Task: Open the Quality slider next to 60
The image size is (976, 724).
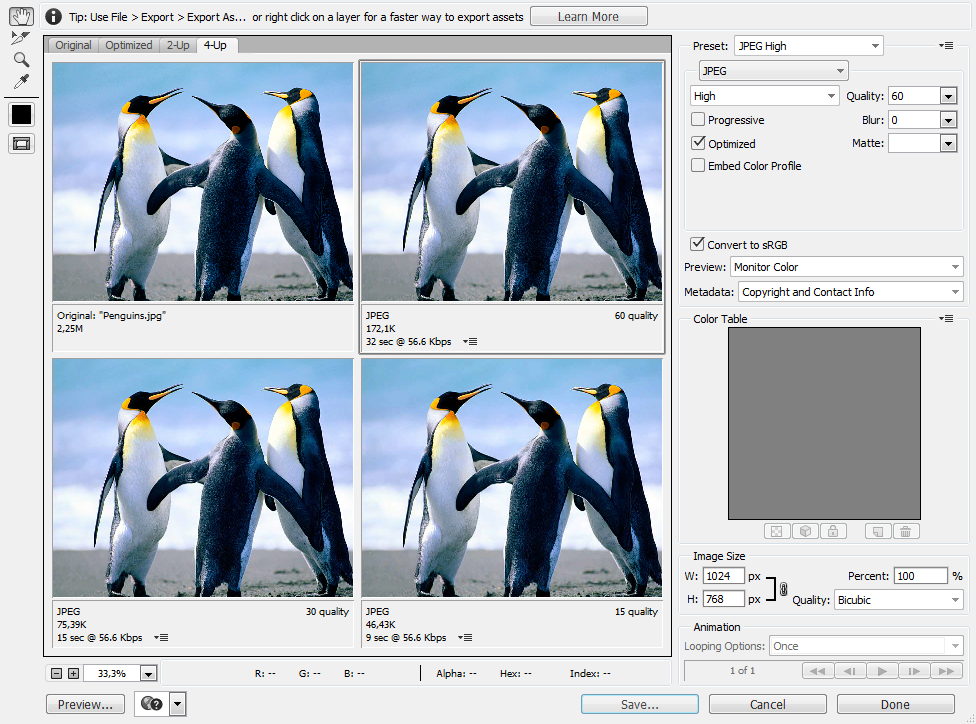Action: pyautogui.click(x=947, y=95)
